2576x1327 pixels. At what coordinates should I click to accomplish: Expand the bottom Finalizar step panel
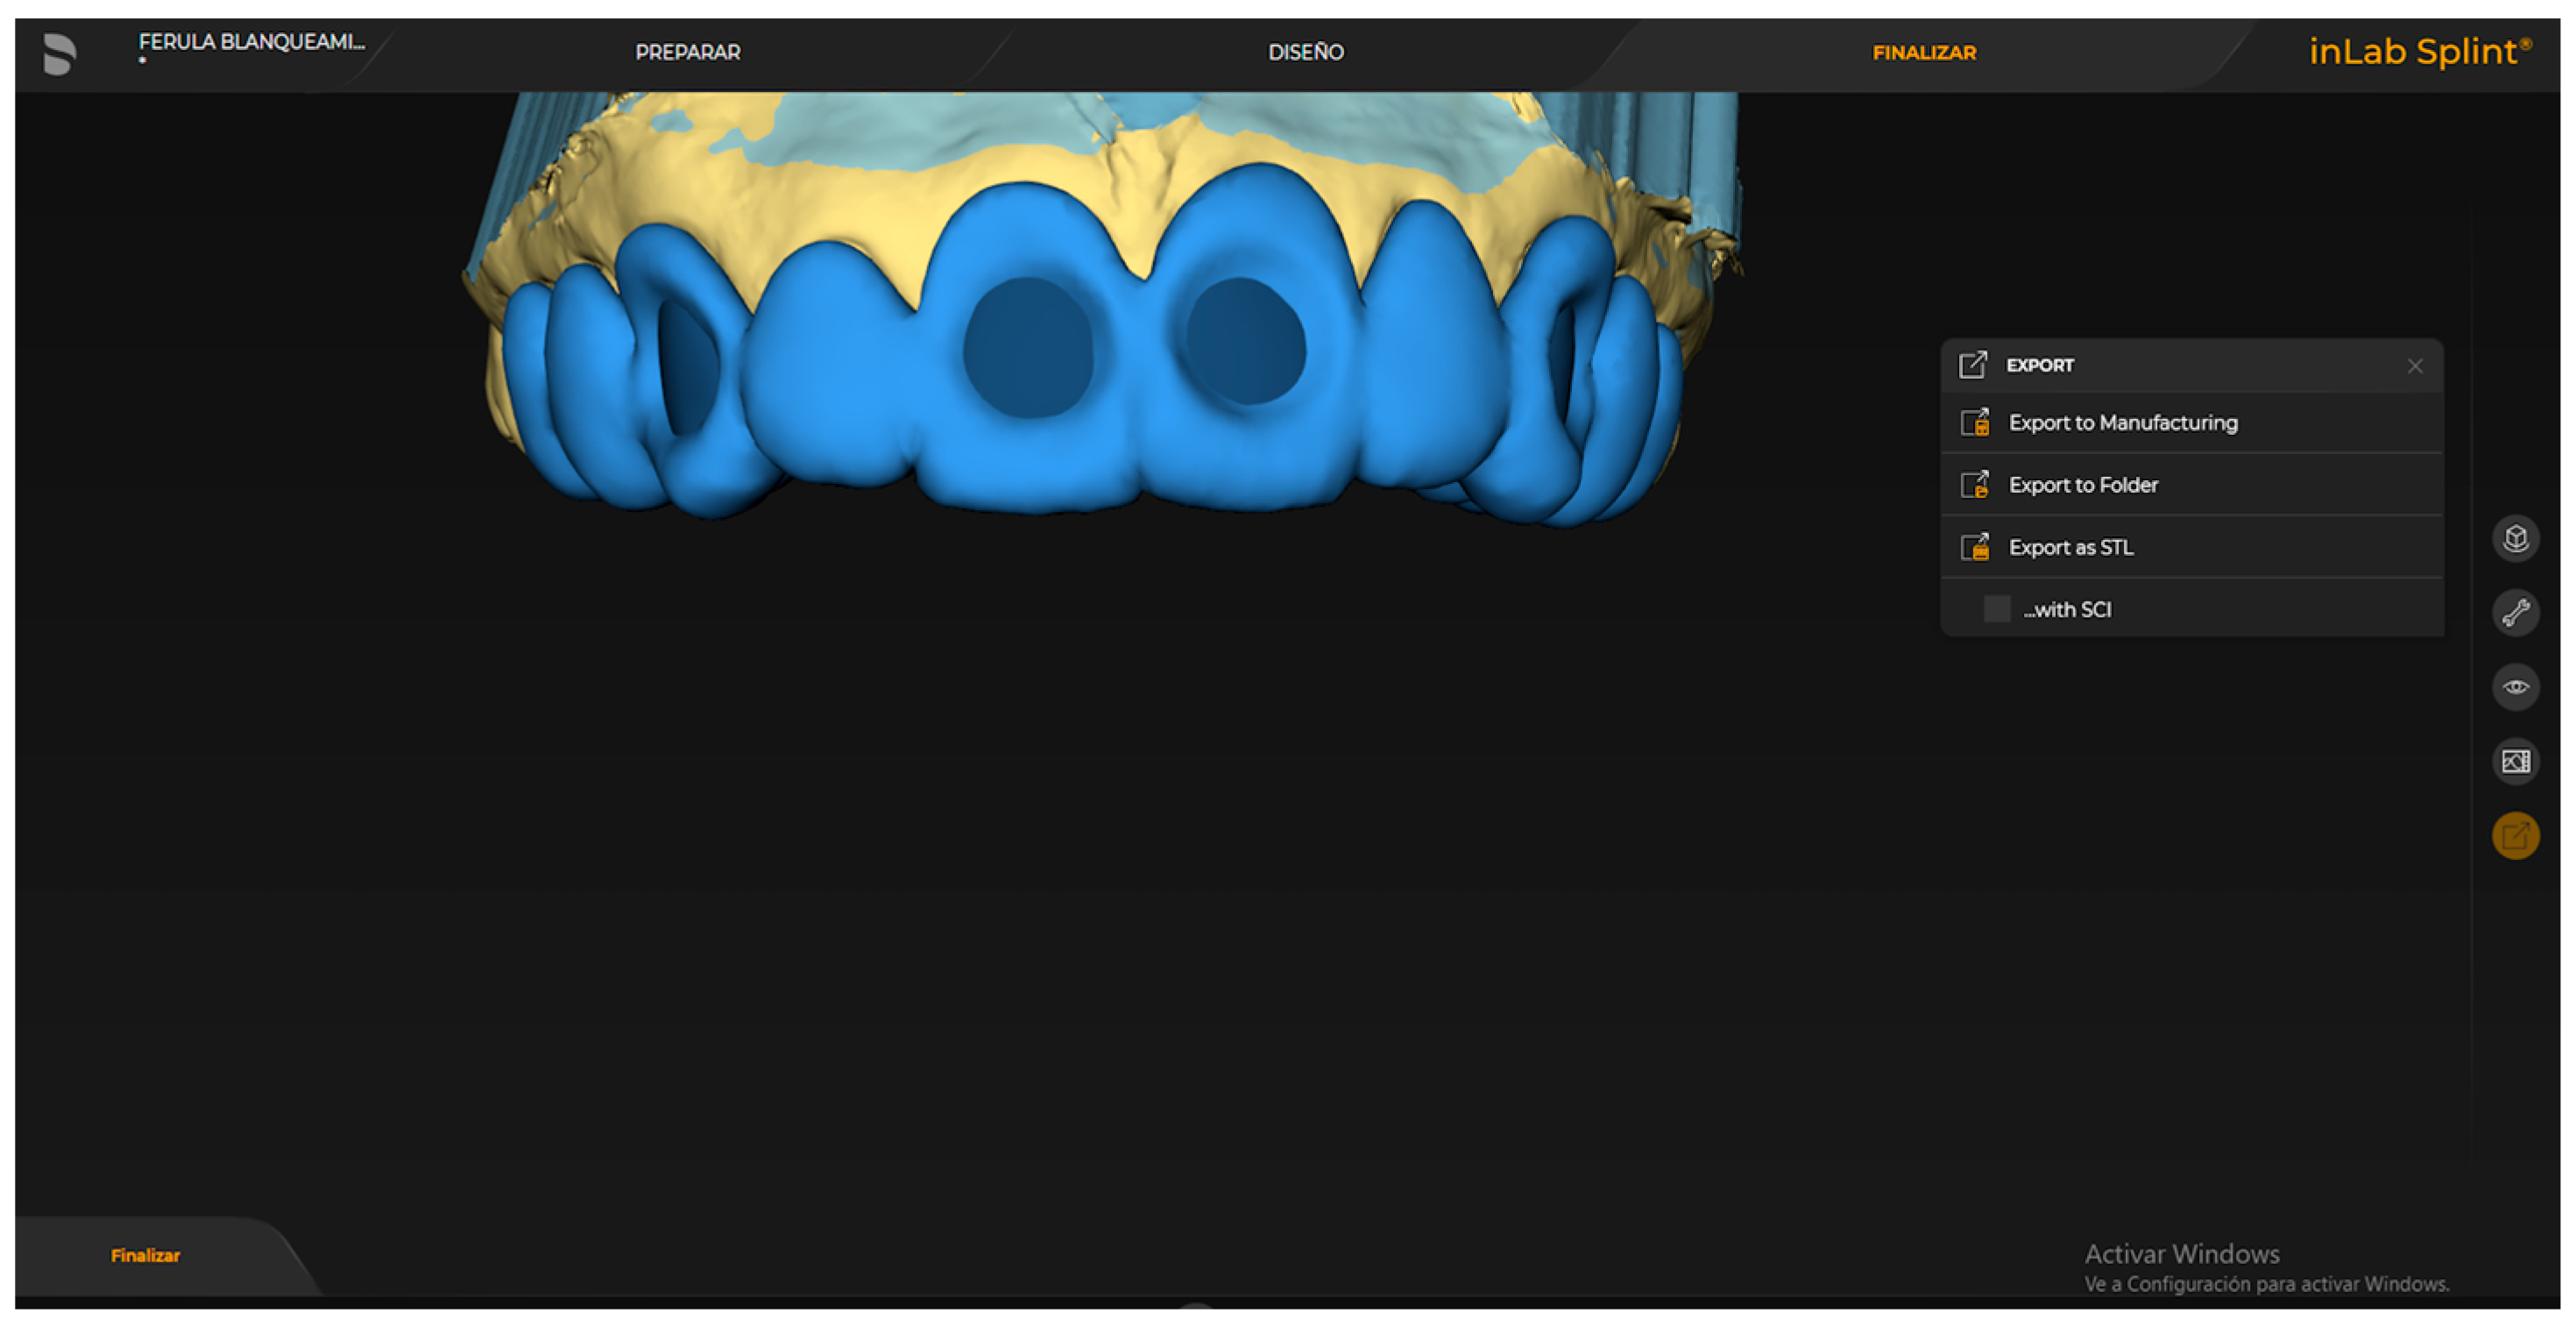145,1255
